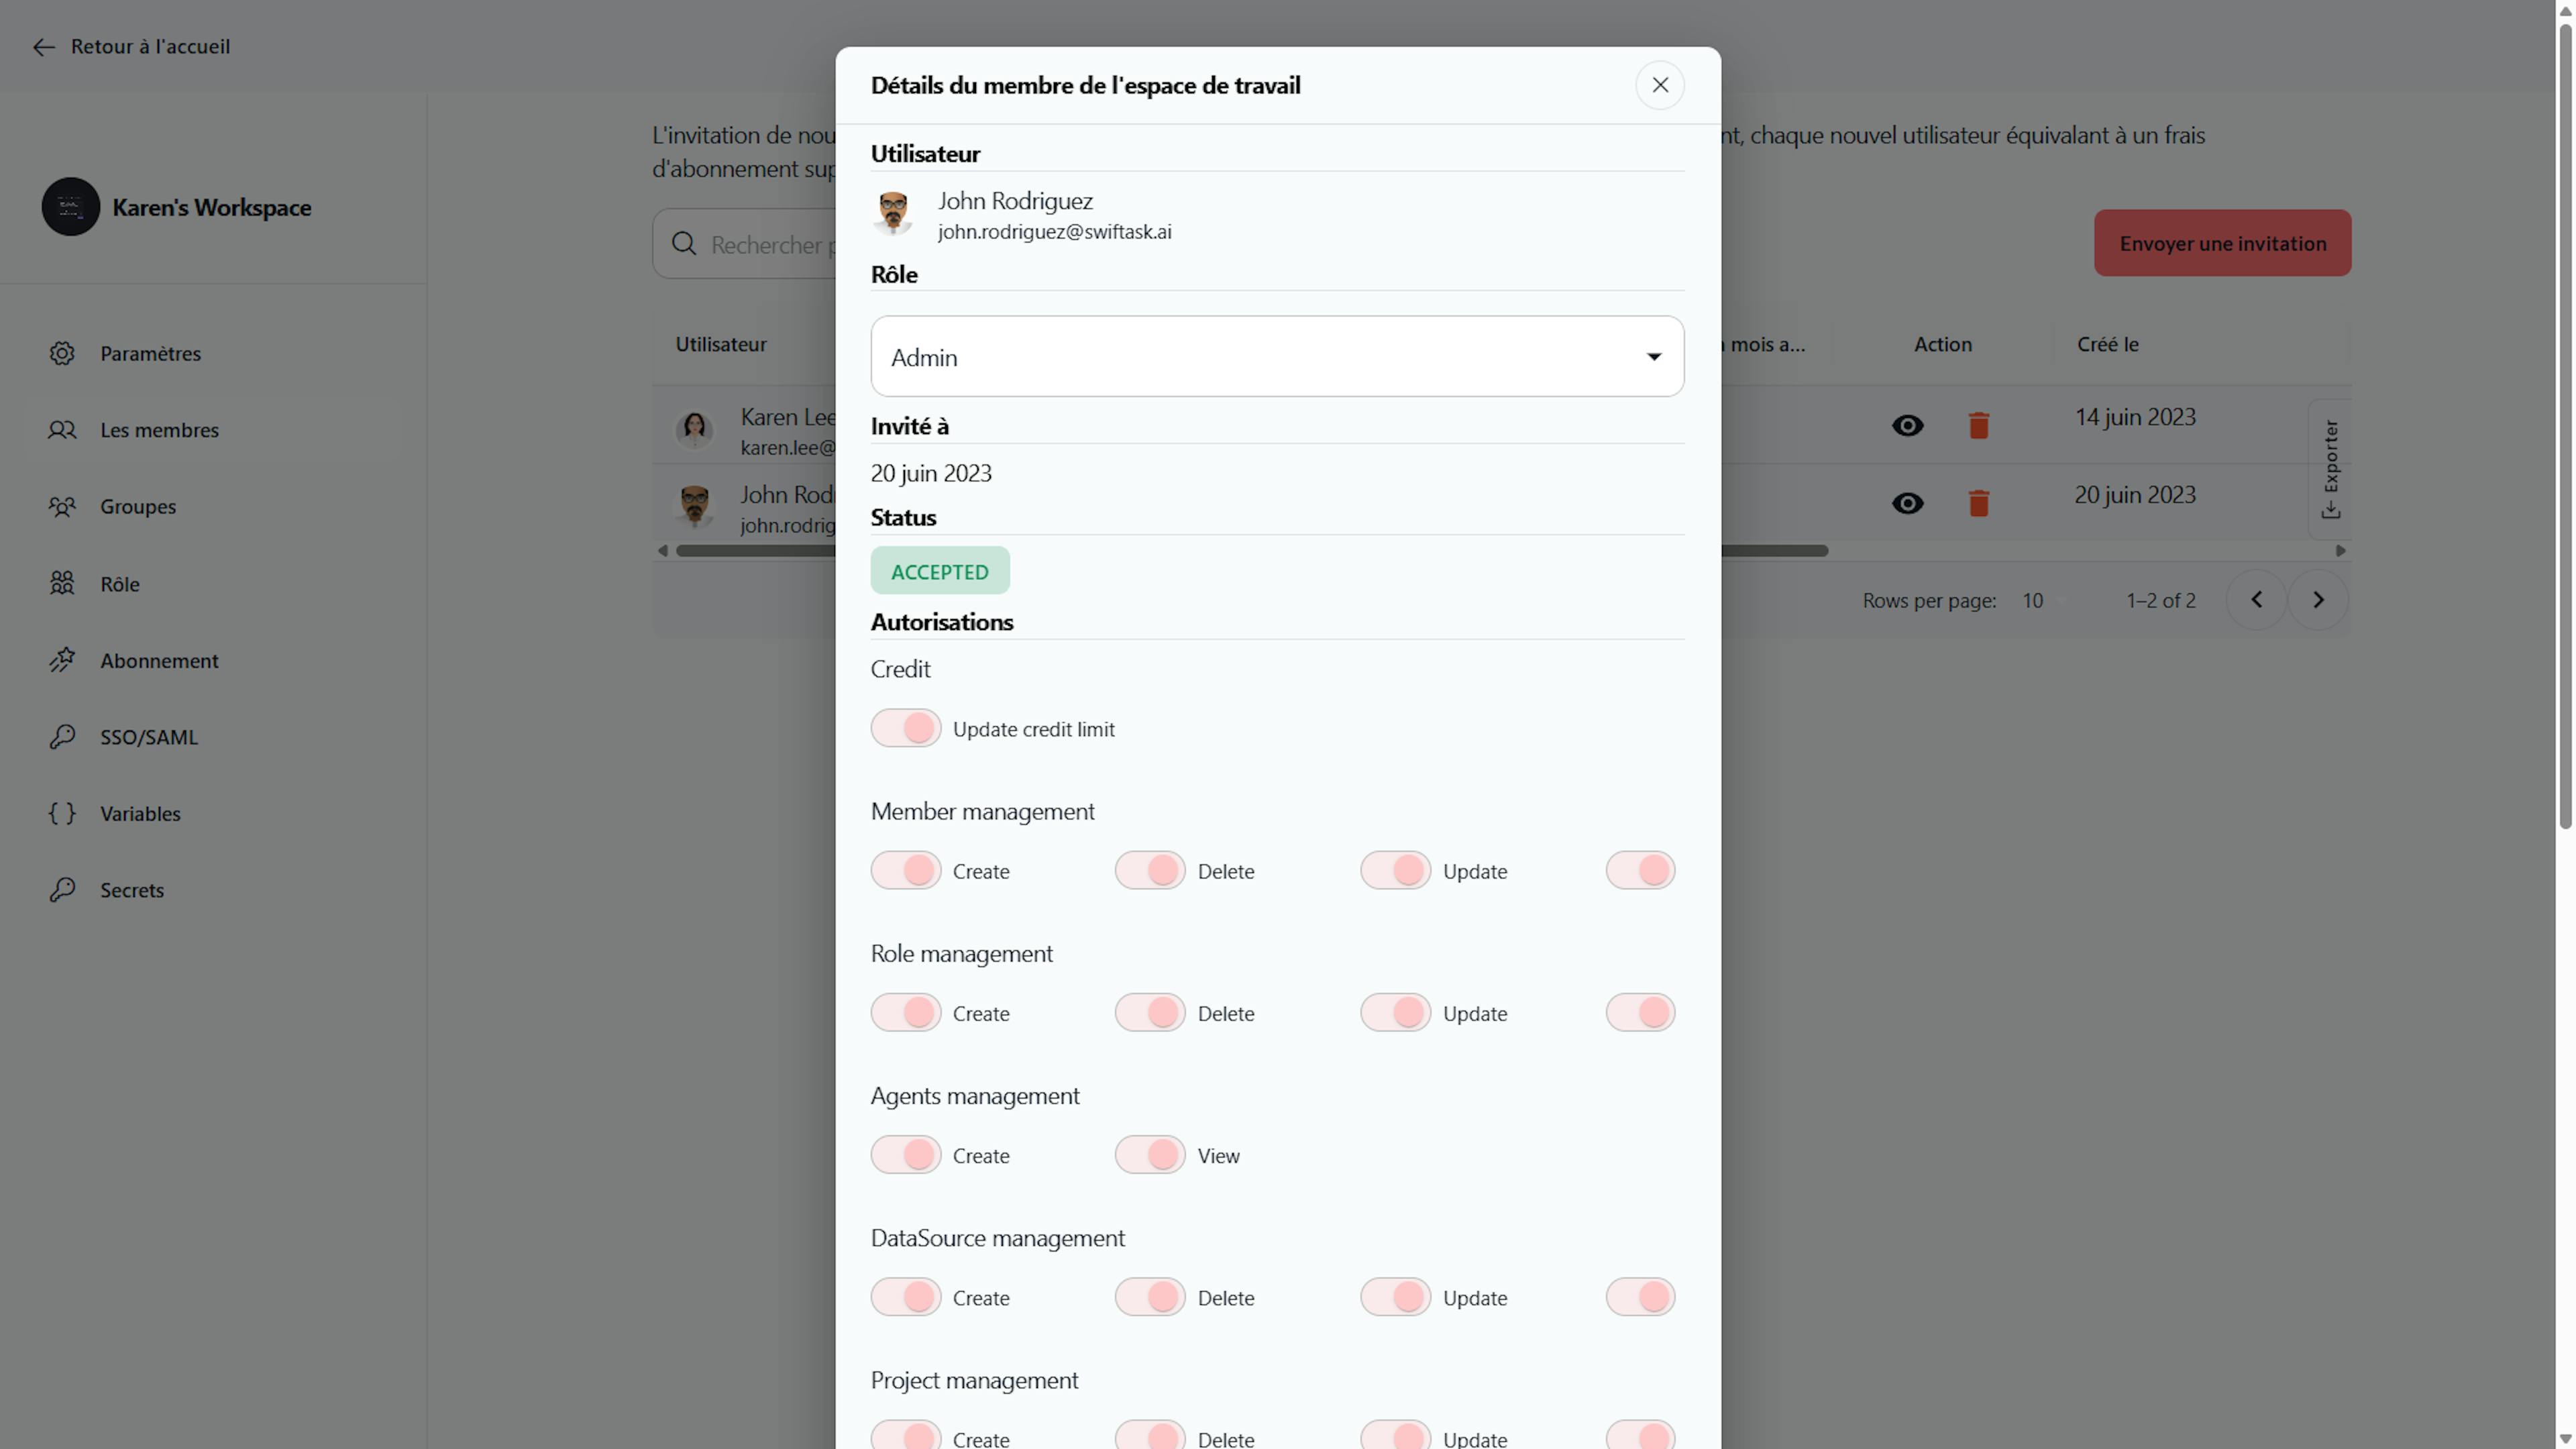Delete John Rodriguez with trash icon
Image resolution: width=2576 pixels, height=1449 pixels.
[1978, 503]
